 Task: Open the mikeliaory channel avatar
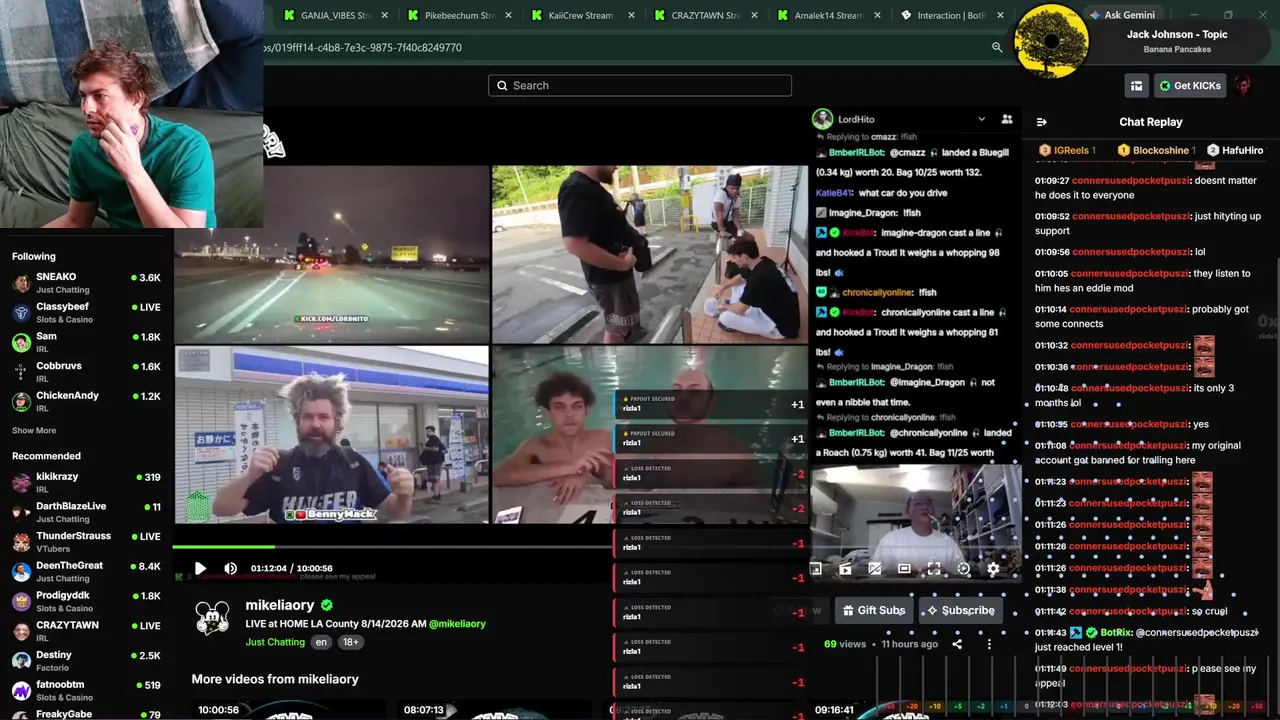[x=212, y=618]
